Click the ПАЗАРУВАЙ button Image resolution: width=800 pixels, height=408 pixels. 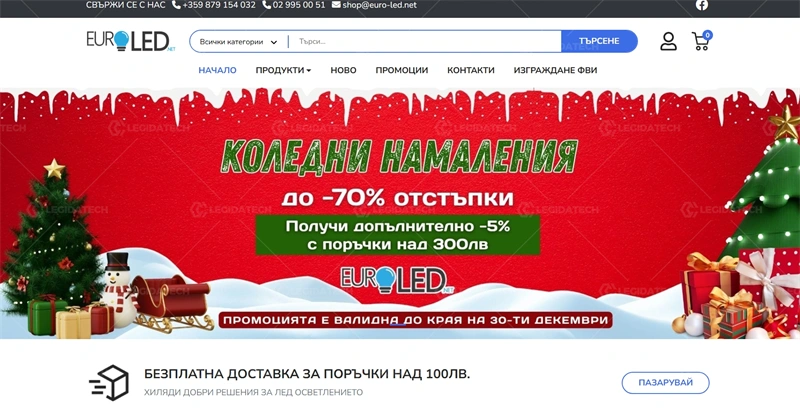(x=665, y=383)
